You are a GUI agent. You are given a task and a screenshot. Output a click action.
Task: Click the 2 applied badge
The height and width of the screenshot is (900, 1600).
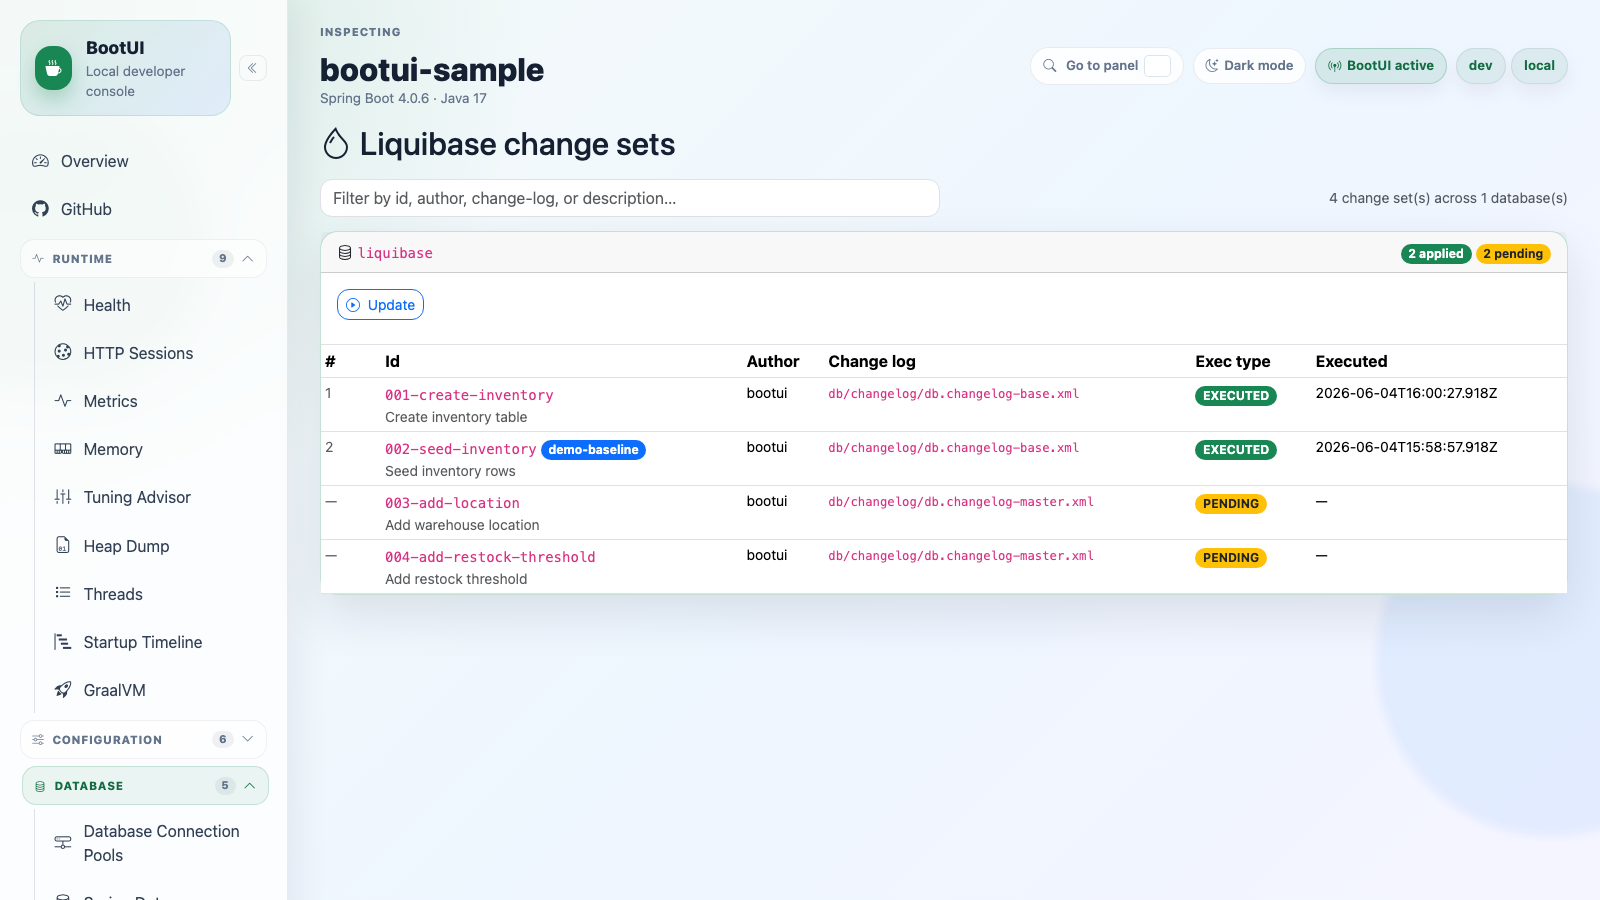pos(1436,254)
